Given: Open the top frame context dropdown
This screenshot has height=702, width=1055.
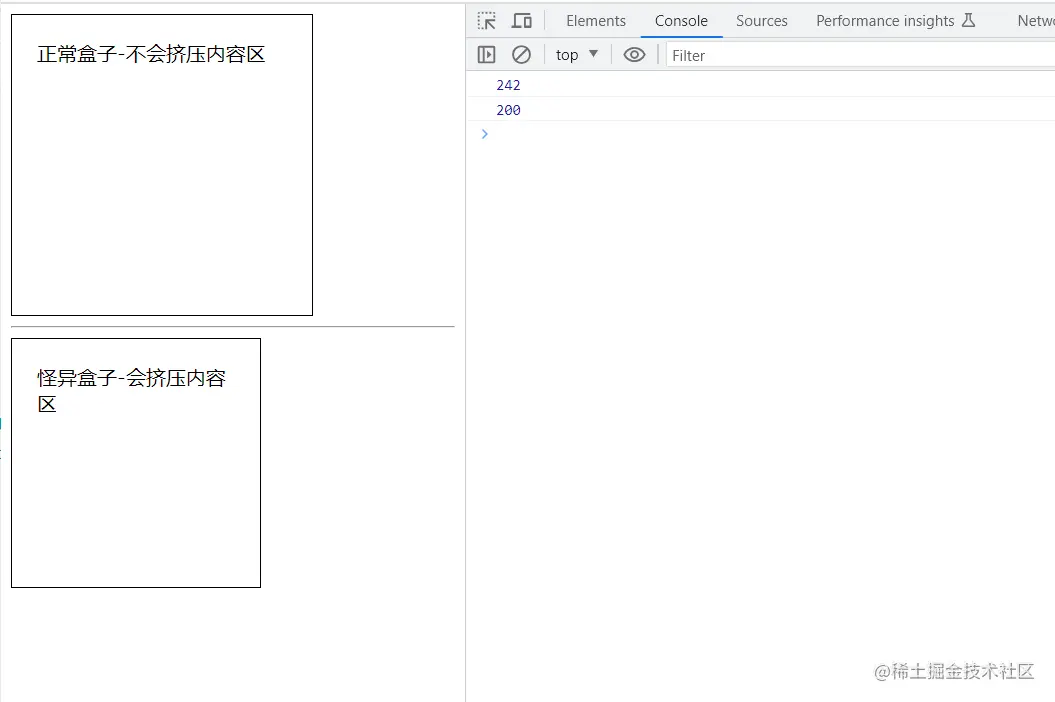Looking at the screenshot, I should pos(576,54).
